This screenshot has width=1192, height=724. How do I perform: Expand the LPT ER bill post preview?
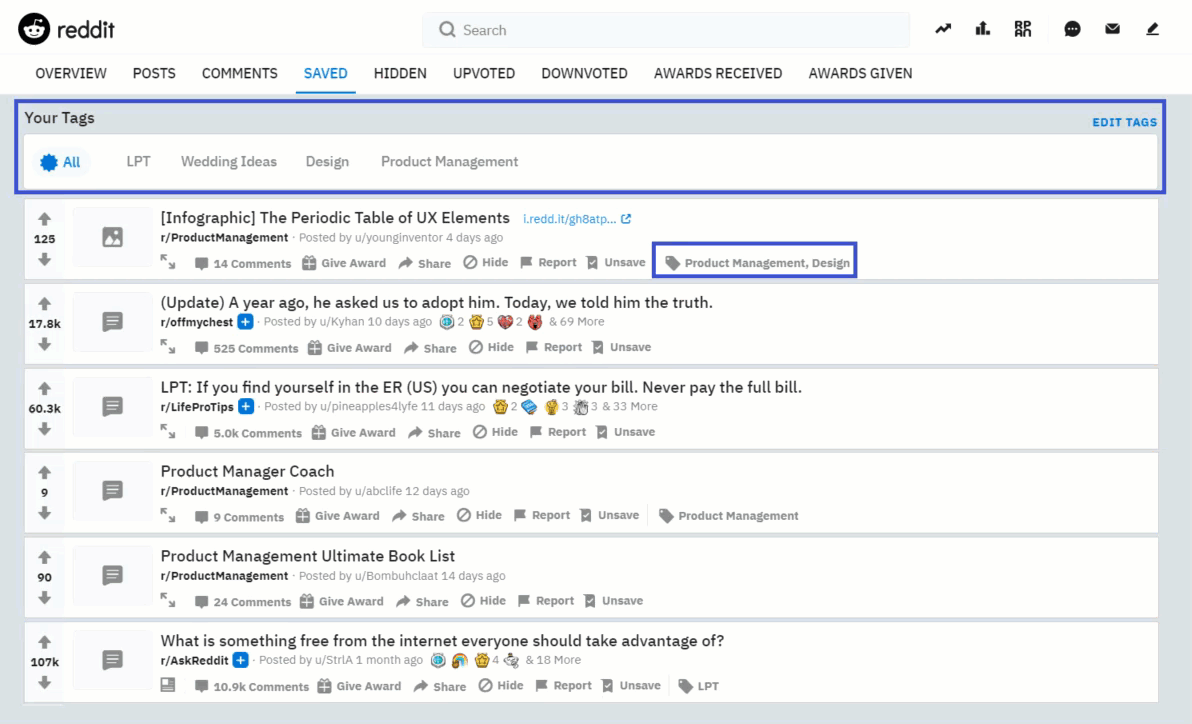168,432
